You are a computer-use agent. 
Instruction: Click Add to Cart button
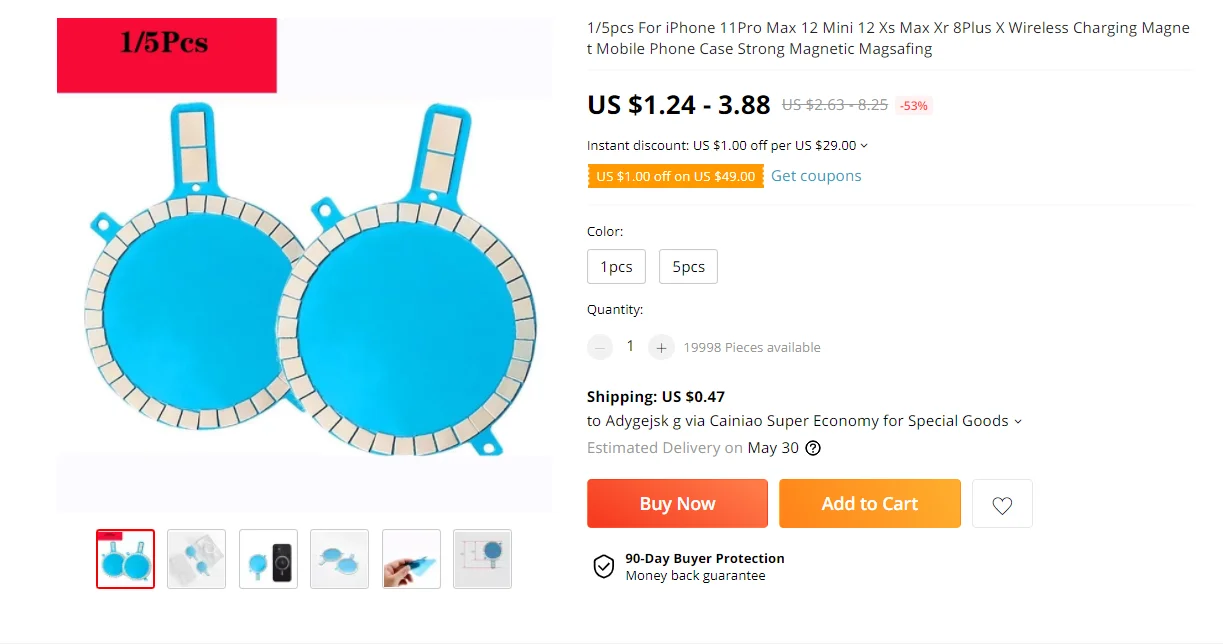[869, 504]
